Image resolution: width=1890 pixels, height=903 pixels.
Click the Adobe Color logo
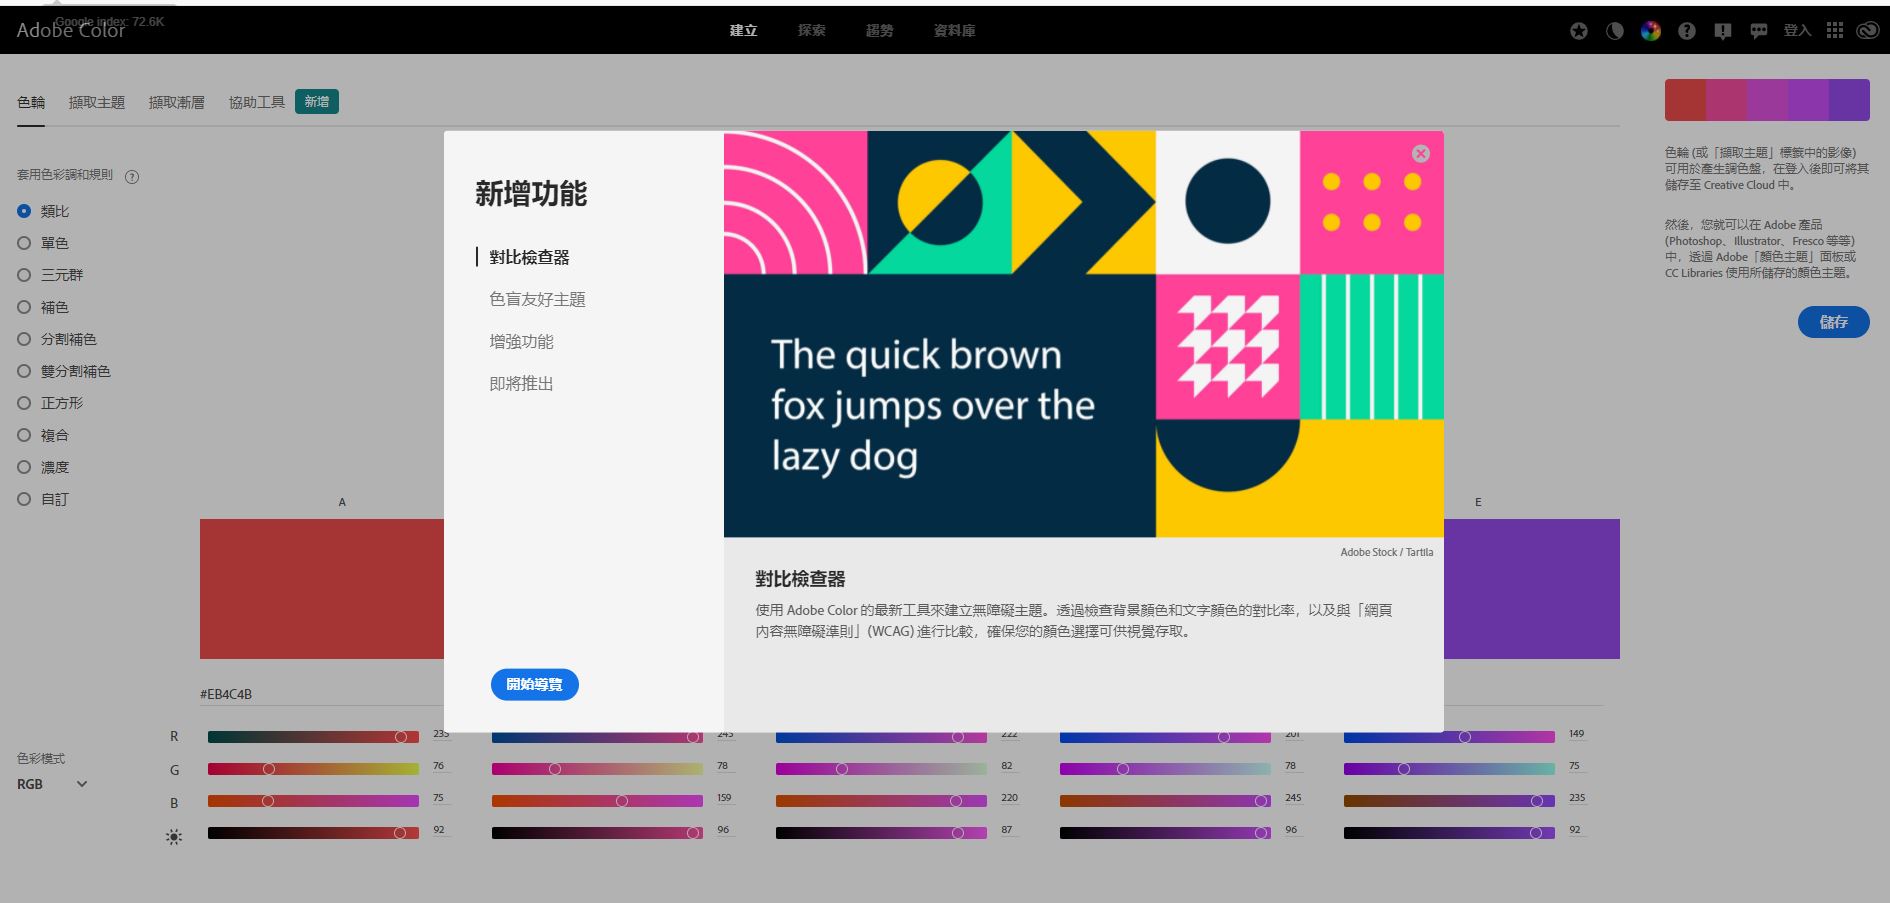71,30
